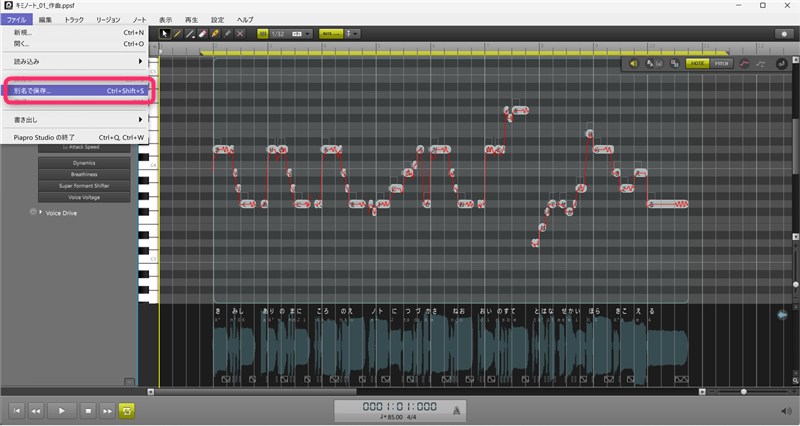
Task: Open the トラック menu
Action: coord(74,19)
